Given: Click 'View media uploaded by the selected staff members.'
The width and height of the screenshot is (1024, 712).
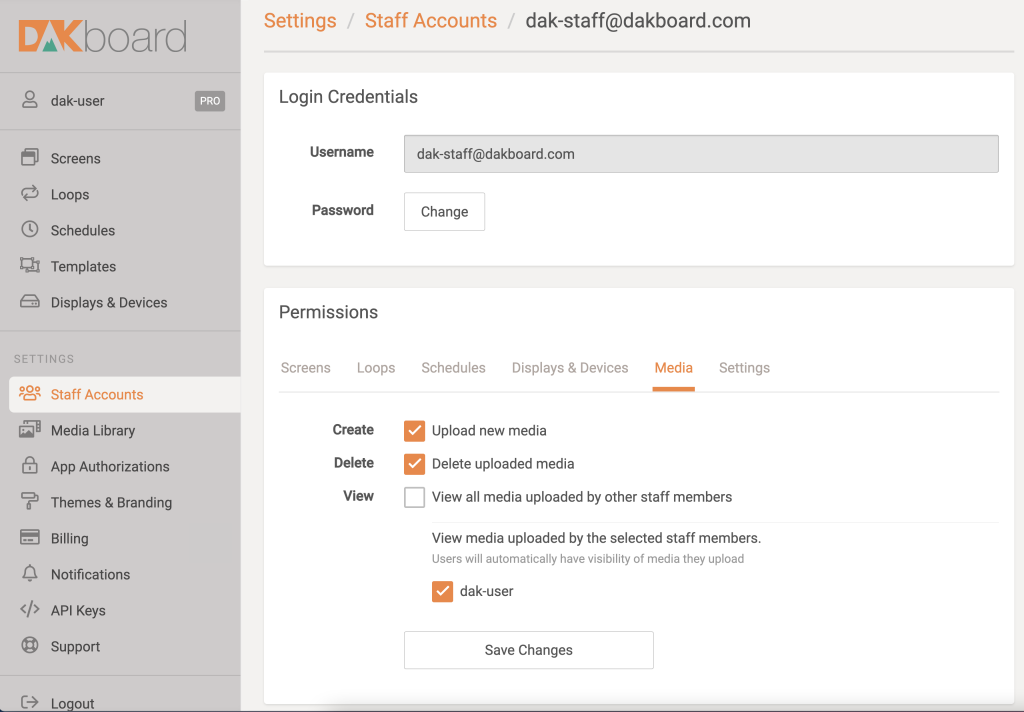Looking at the screenshot, I should [596, 538].
